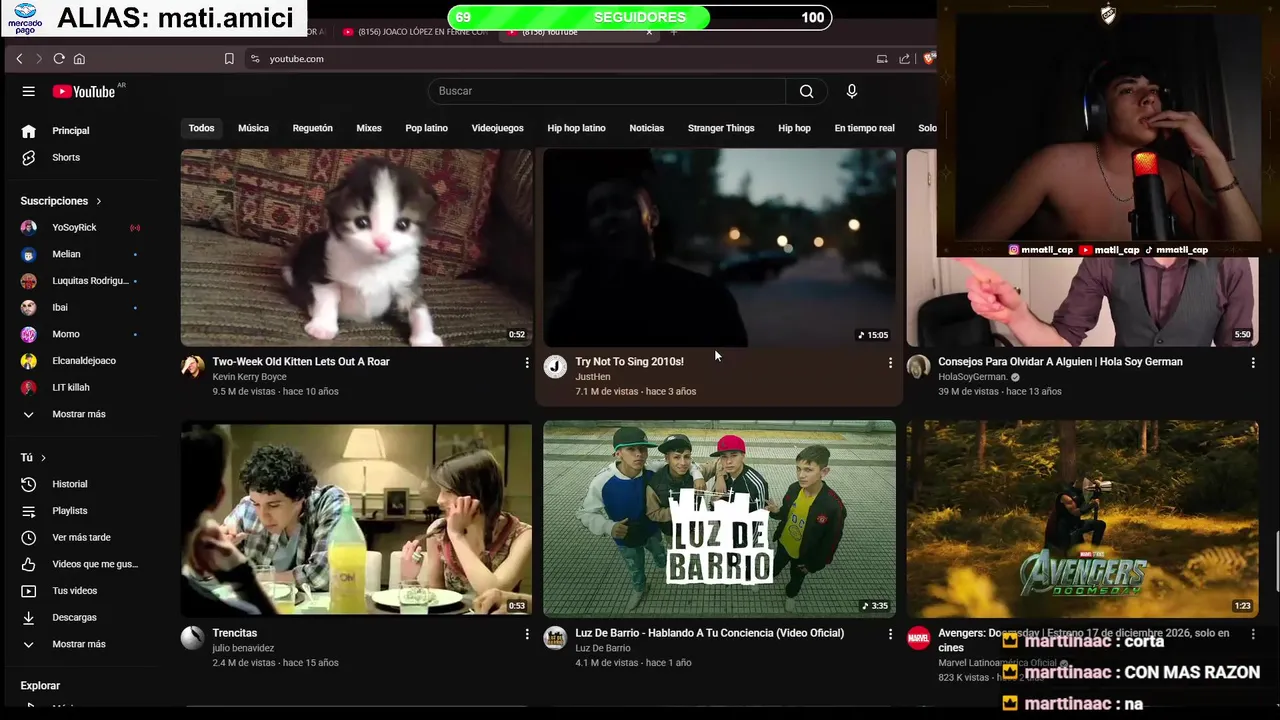Open Luquitas Rodriguez subscription channel
Image resolution: width=1280 pixels, height=720 pixels.
click(x=83, y=281)
